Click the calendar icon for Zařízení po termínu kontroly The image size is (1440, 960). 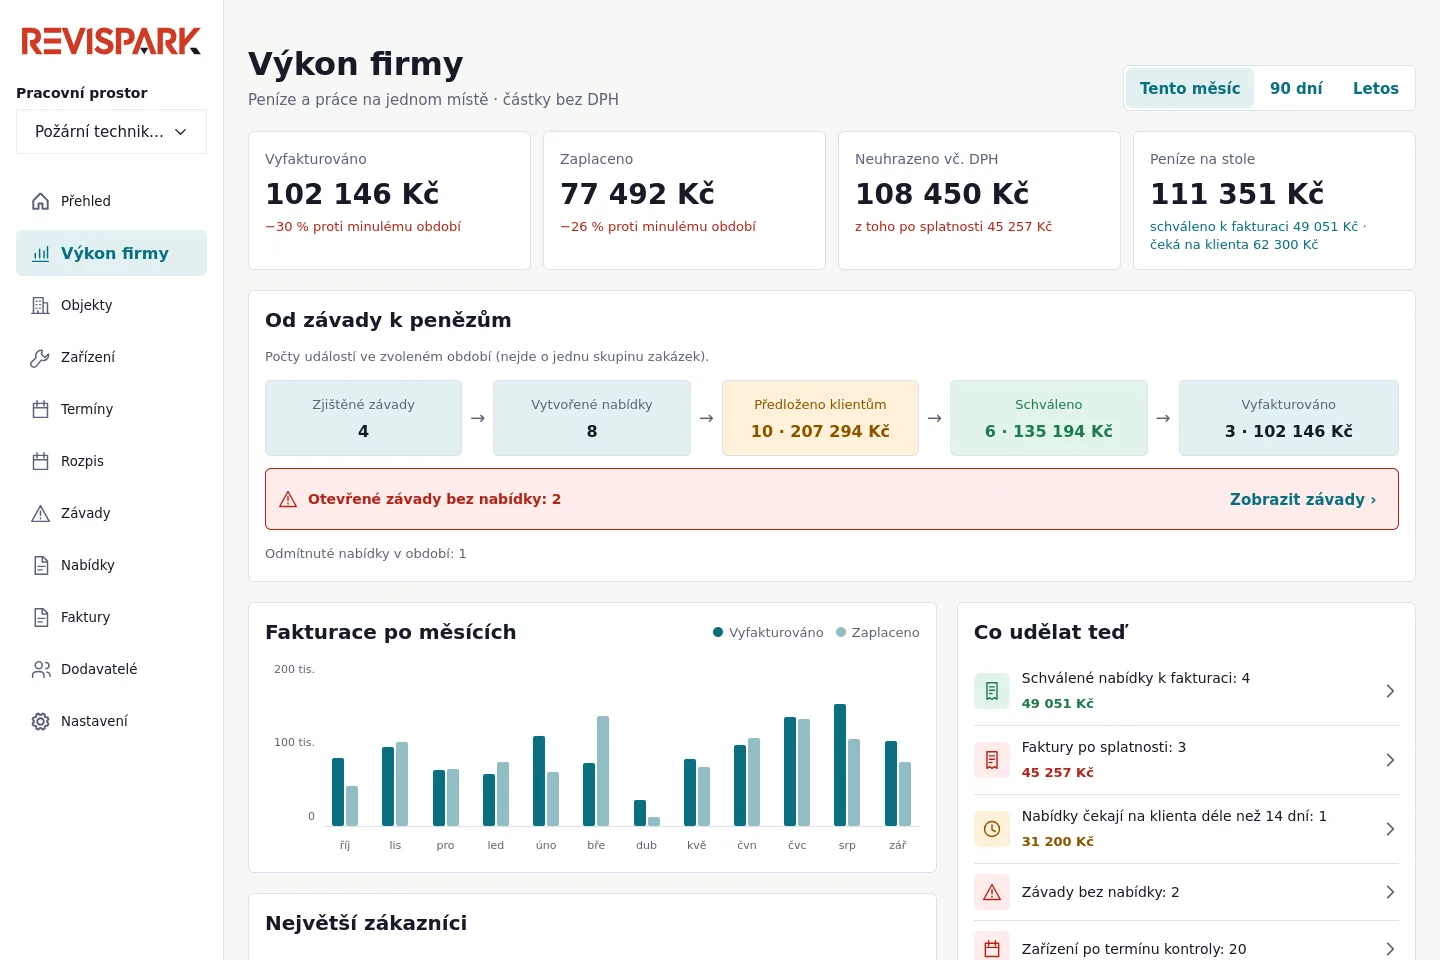click(992, 949)
